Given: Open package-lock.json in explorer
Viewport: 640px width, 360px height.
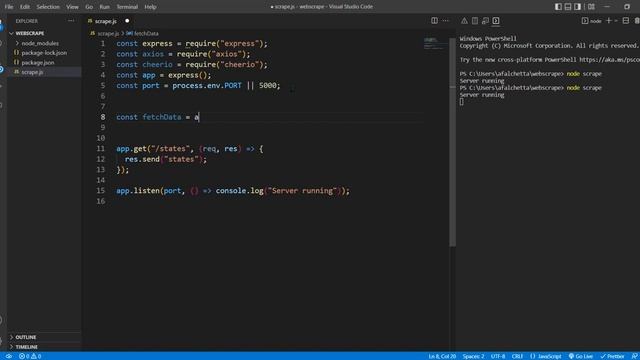Looking at the screenshot, I should point(44,53).
